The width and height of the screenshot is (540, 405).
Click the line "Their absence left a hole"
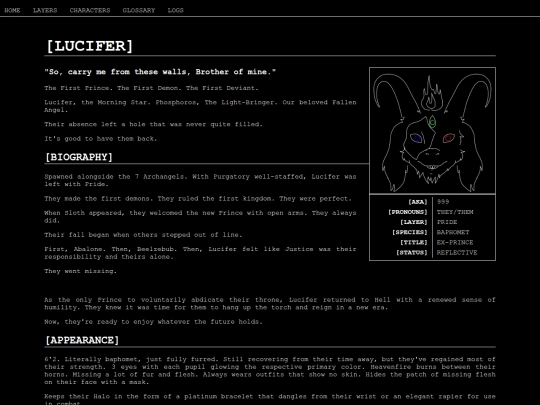pyautogui.click(x=153, y=124)
